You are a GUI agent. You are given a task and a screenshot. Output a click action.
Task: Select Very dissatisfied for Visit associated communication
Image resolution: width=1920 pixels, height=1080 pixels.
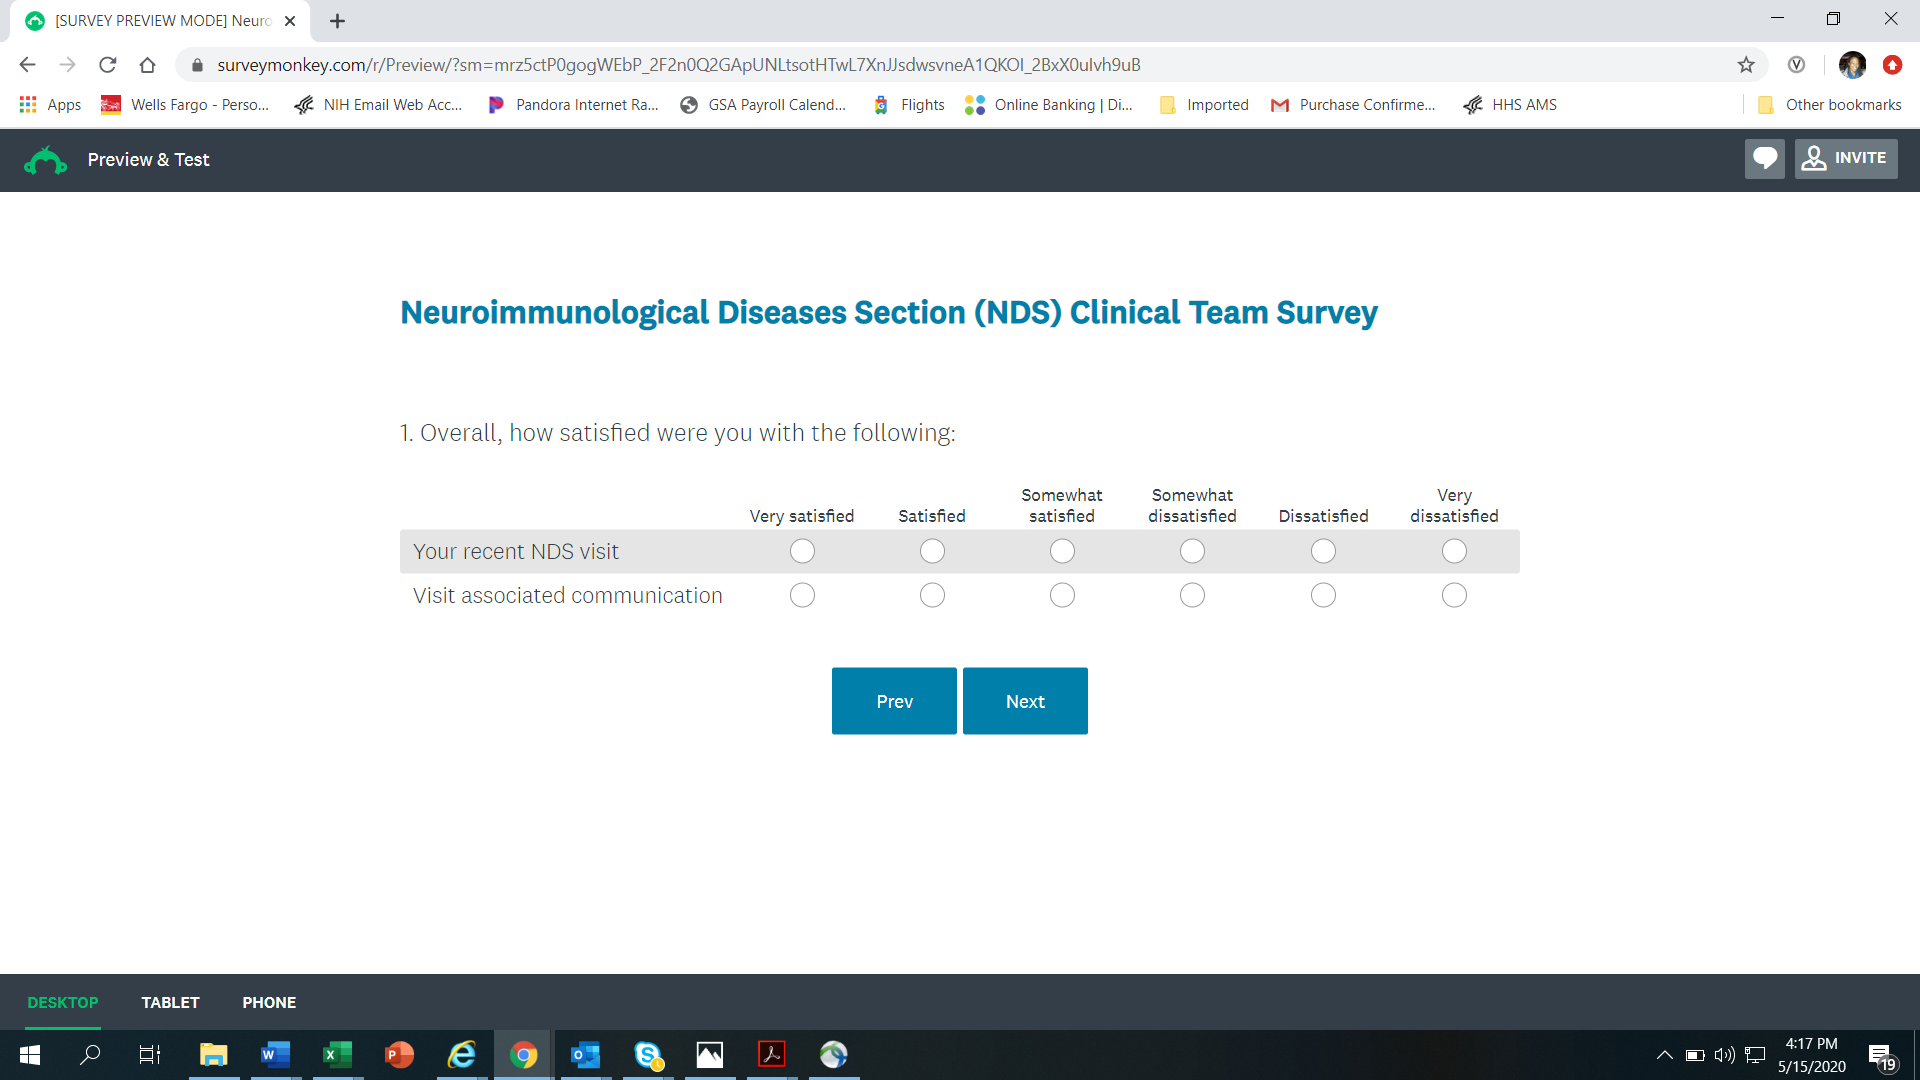(x=1454, y=595)
